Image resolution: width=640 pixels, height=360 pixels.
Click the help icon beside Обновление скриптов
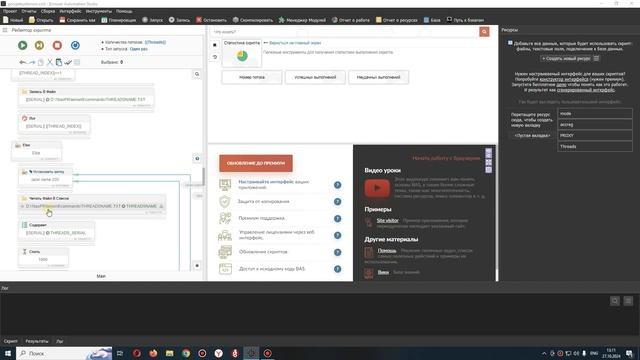pos(338,252)
